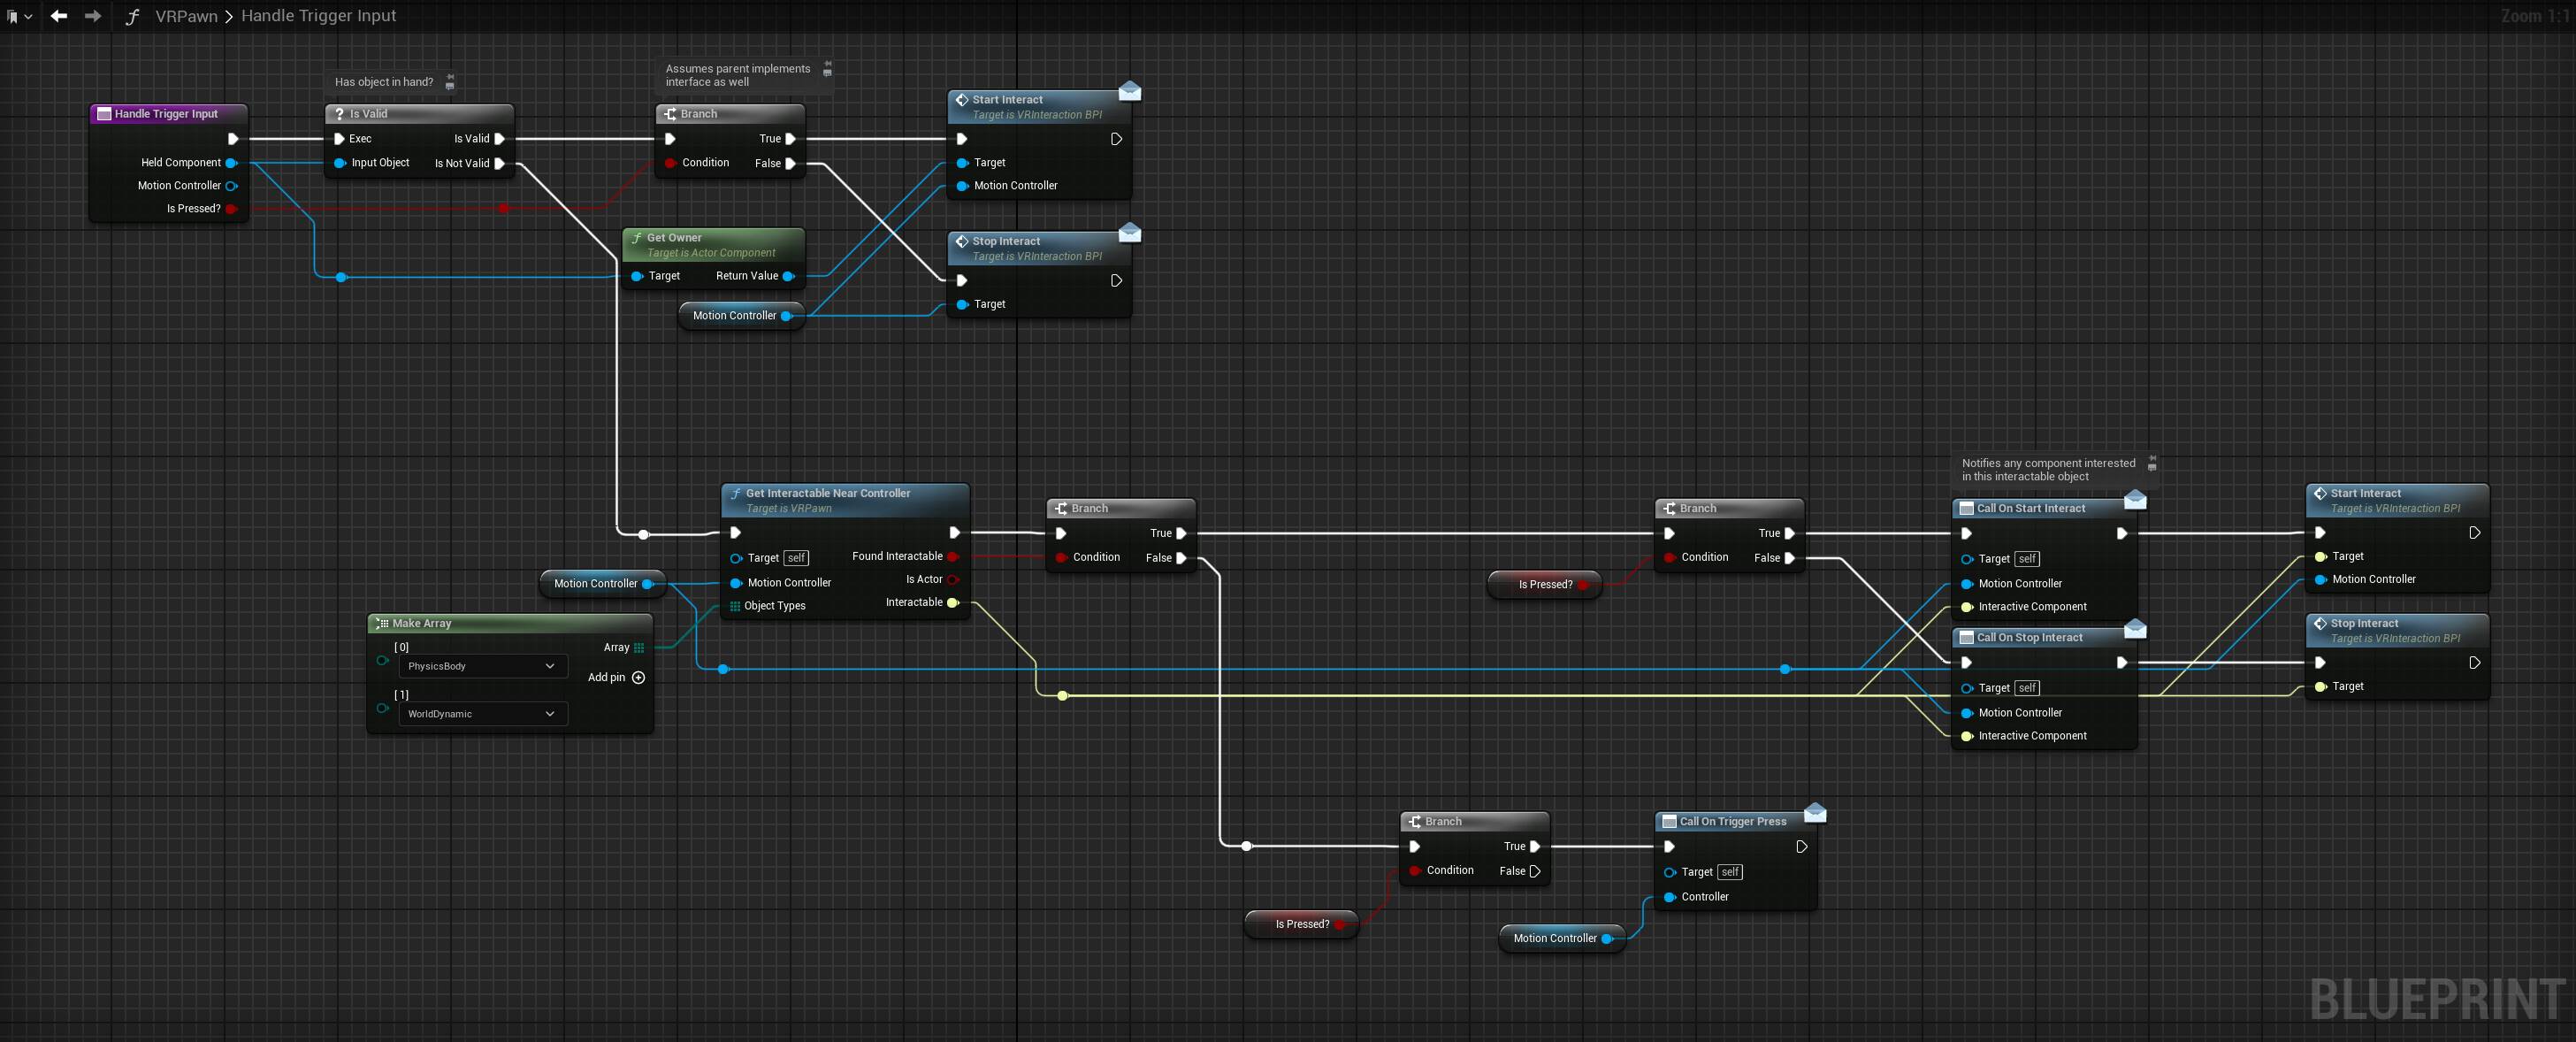Add a pin to Make Array
2576x1042 pixels.
click(x=616, y=678)
